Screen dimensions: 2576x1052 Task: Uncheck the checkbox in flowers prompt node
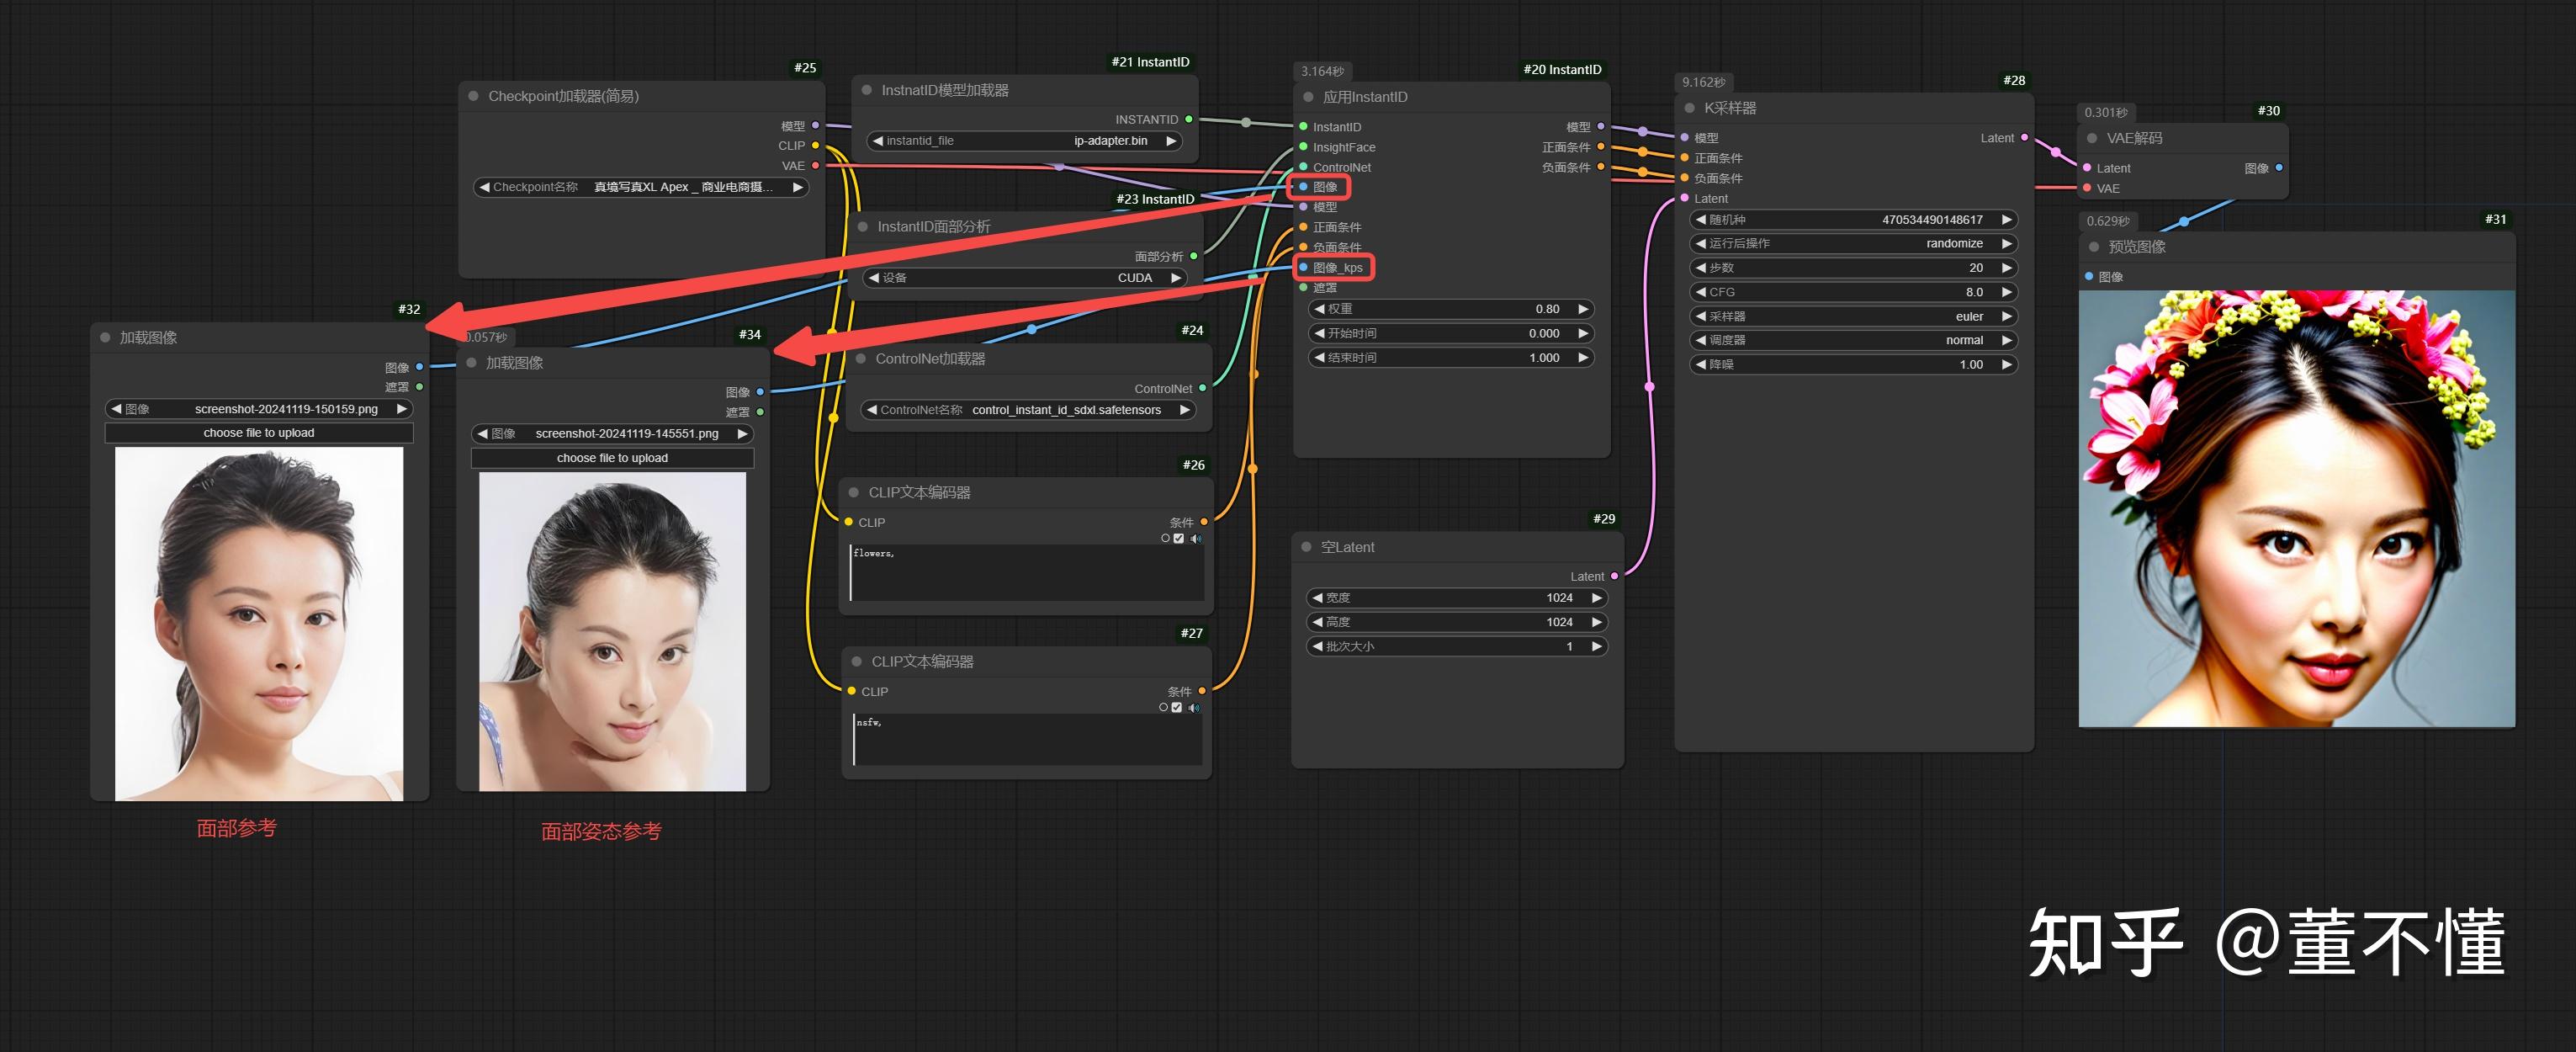coord(1179,539)
